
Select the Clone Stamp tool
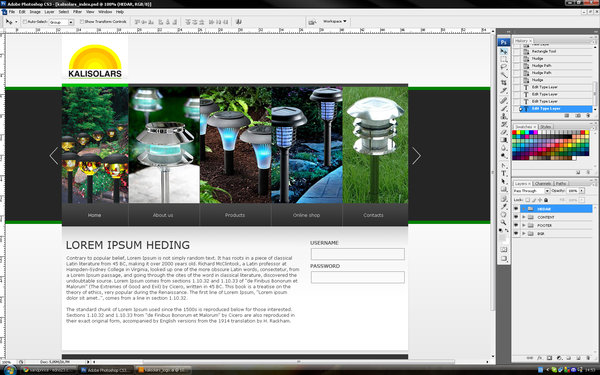(504, 116)
